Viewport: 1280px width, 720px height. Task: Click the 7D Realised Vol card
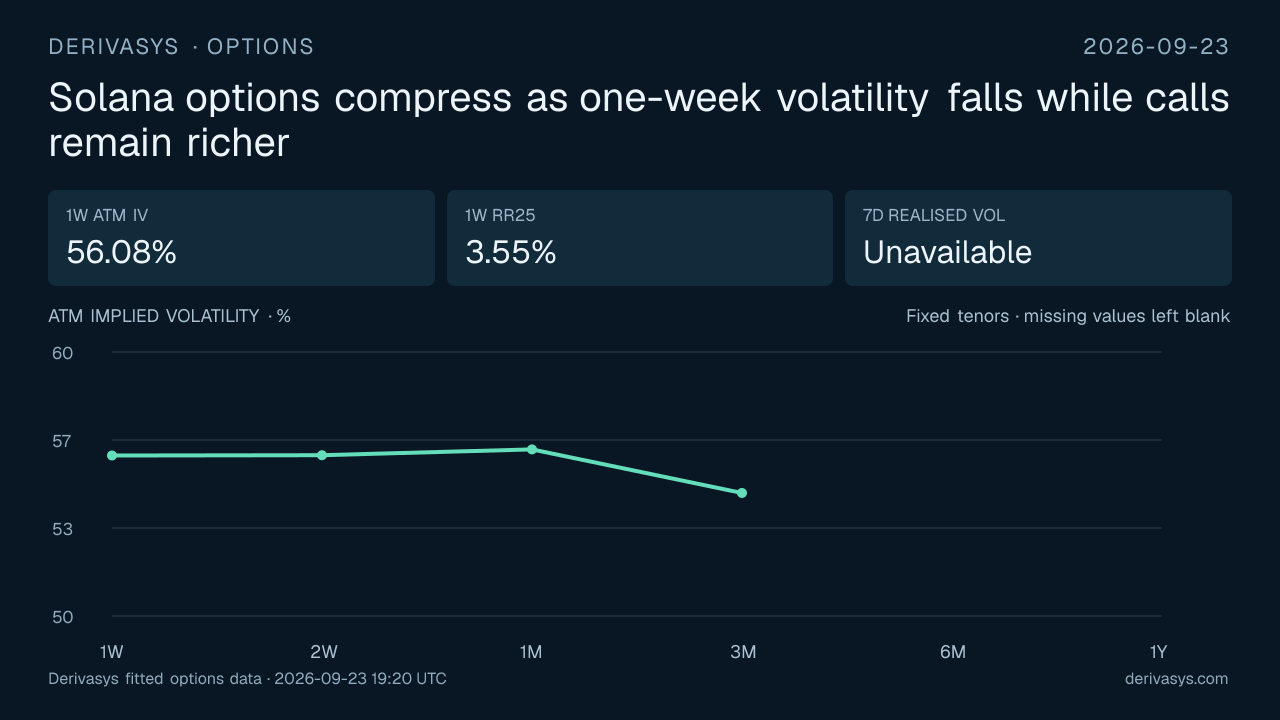pyautogui.click(x=1038, y=238)
